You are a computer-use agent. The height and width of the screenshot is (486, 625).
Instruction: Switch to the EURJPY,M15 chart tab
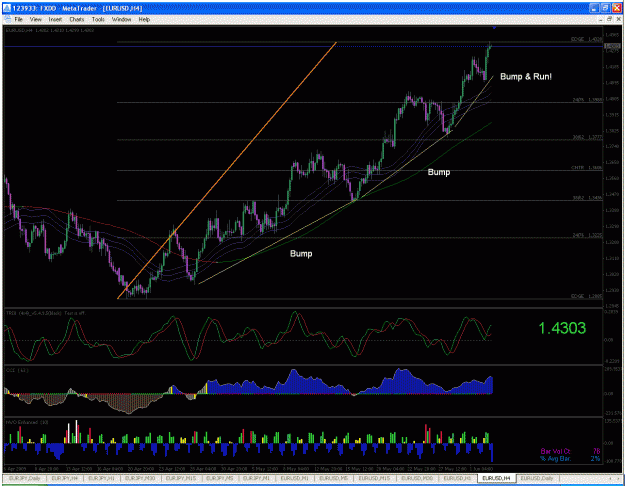181,478
